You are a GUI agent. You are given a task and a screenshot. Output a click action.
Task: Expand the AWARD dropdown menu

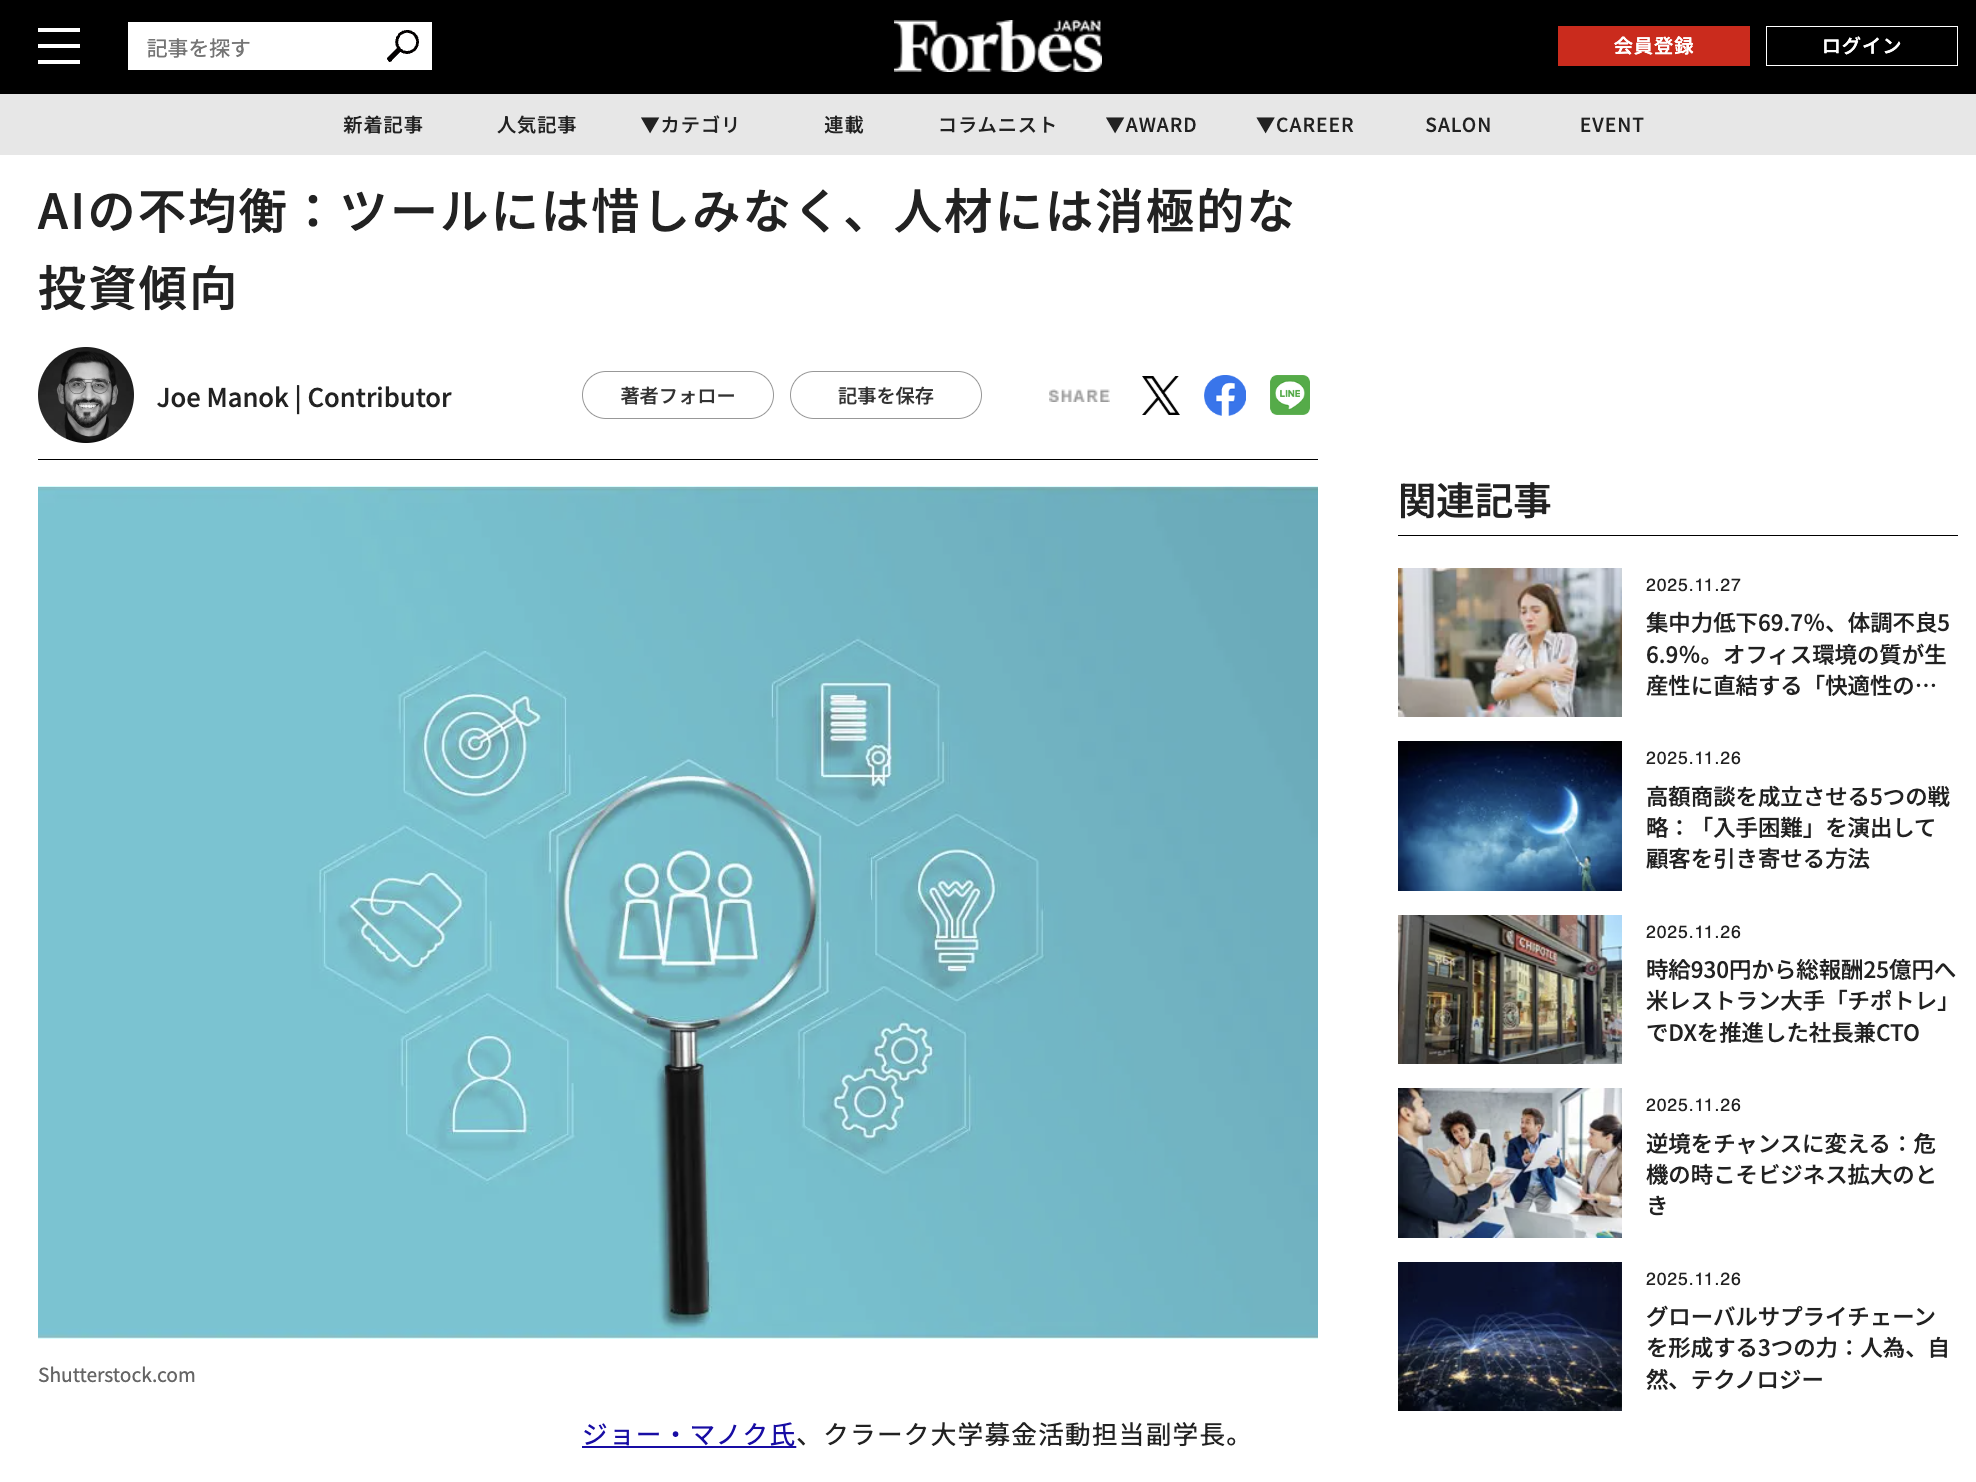coord(1151,125)
